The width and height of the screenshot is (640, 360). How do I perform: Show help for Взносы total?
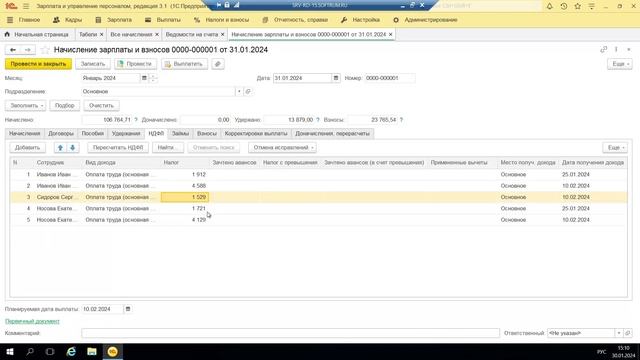coord(402,120)
